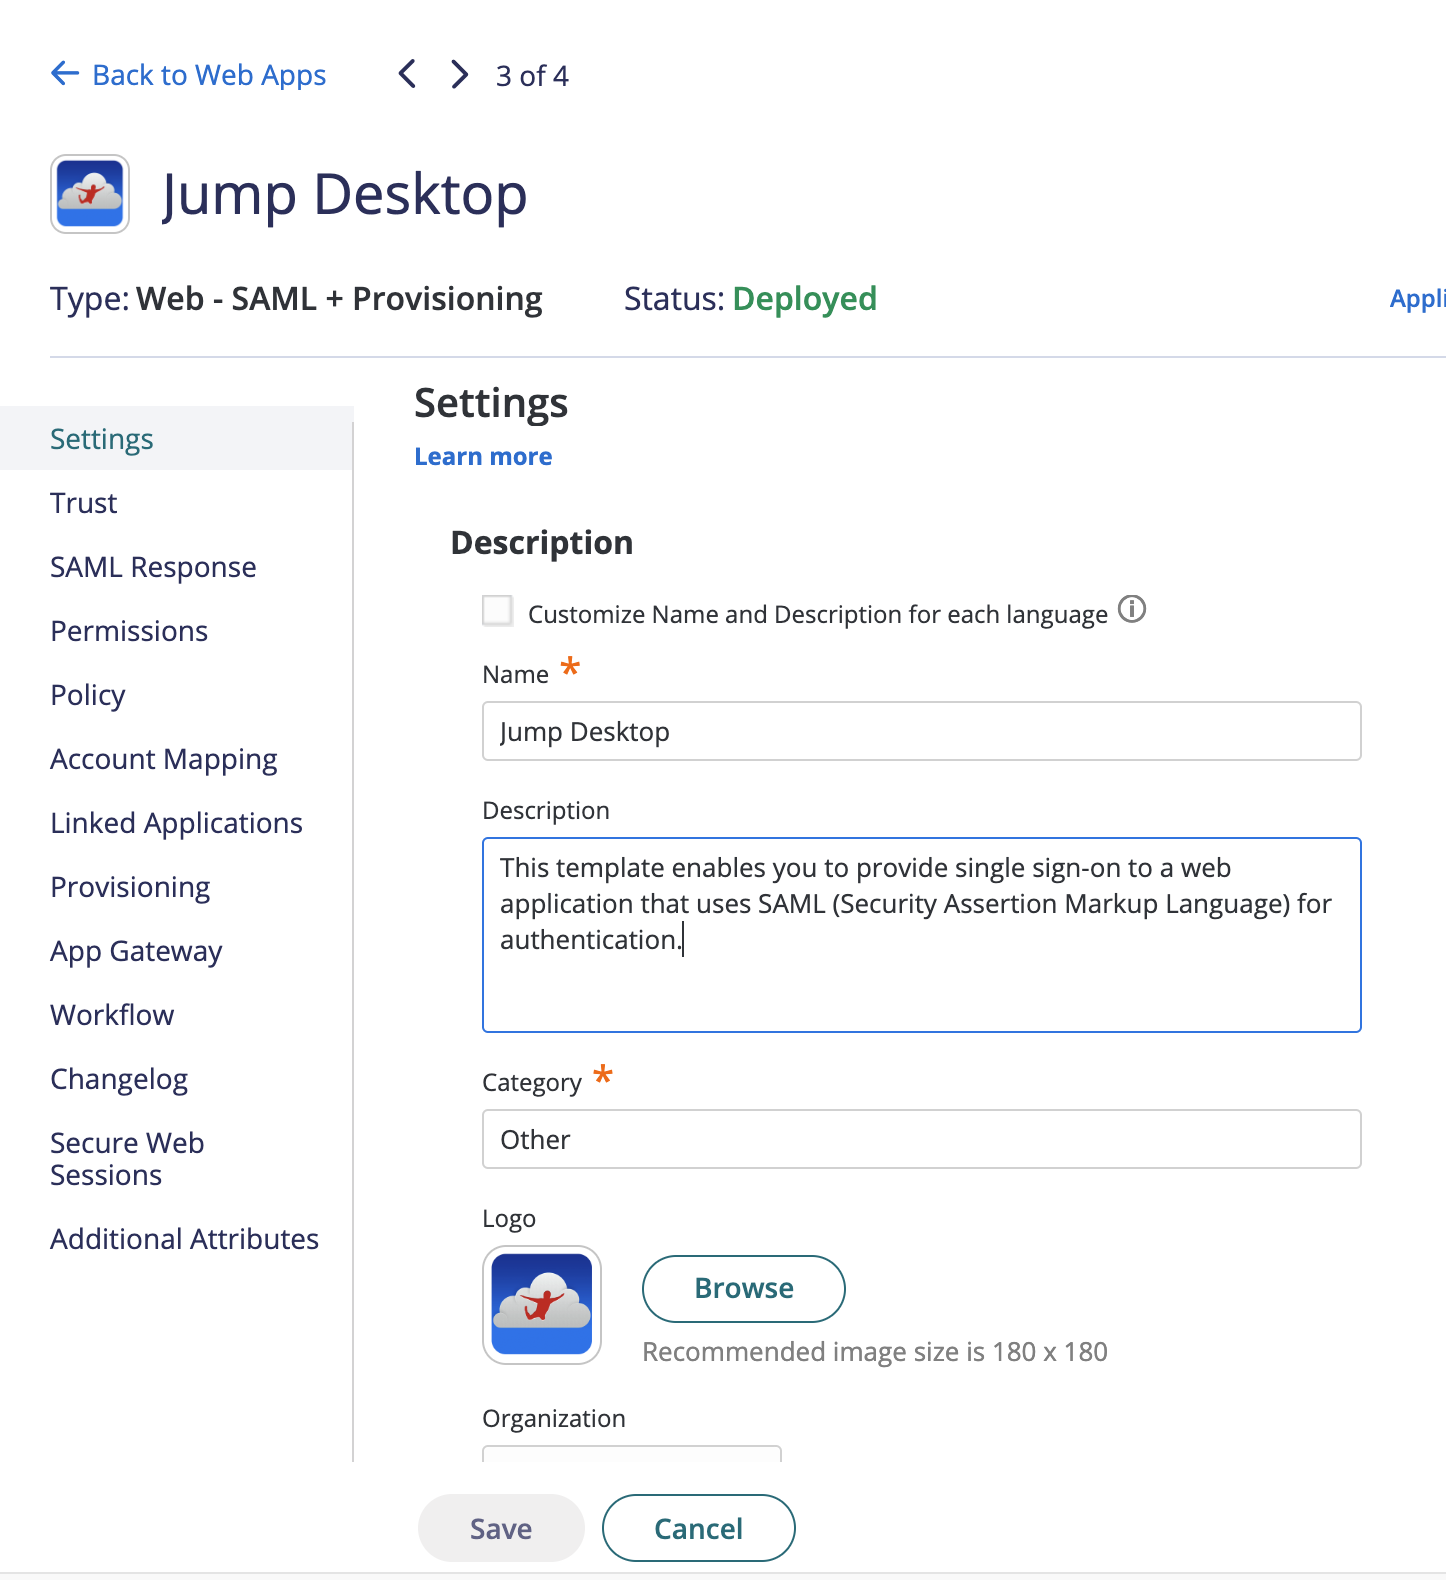Click 'Web - SAML + Provisioning' type text
1446x1580 pixels.
point(340,299)
